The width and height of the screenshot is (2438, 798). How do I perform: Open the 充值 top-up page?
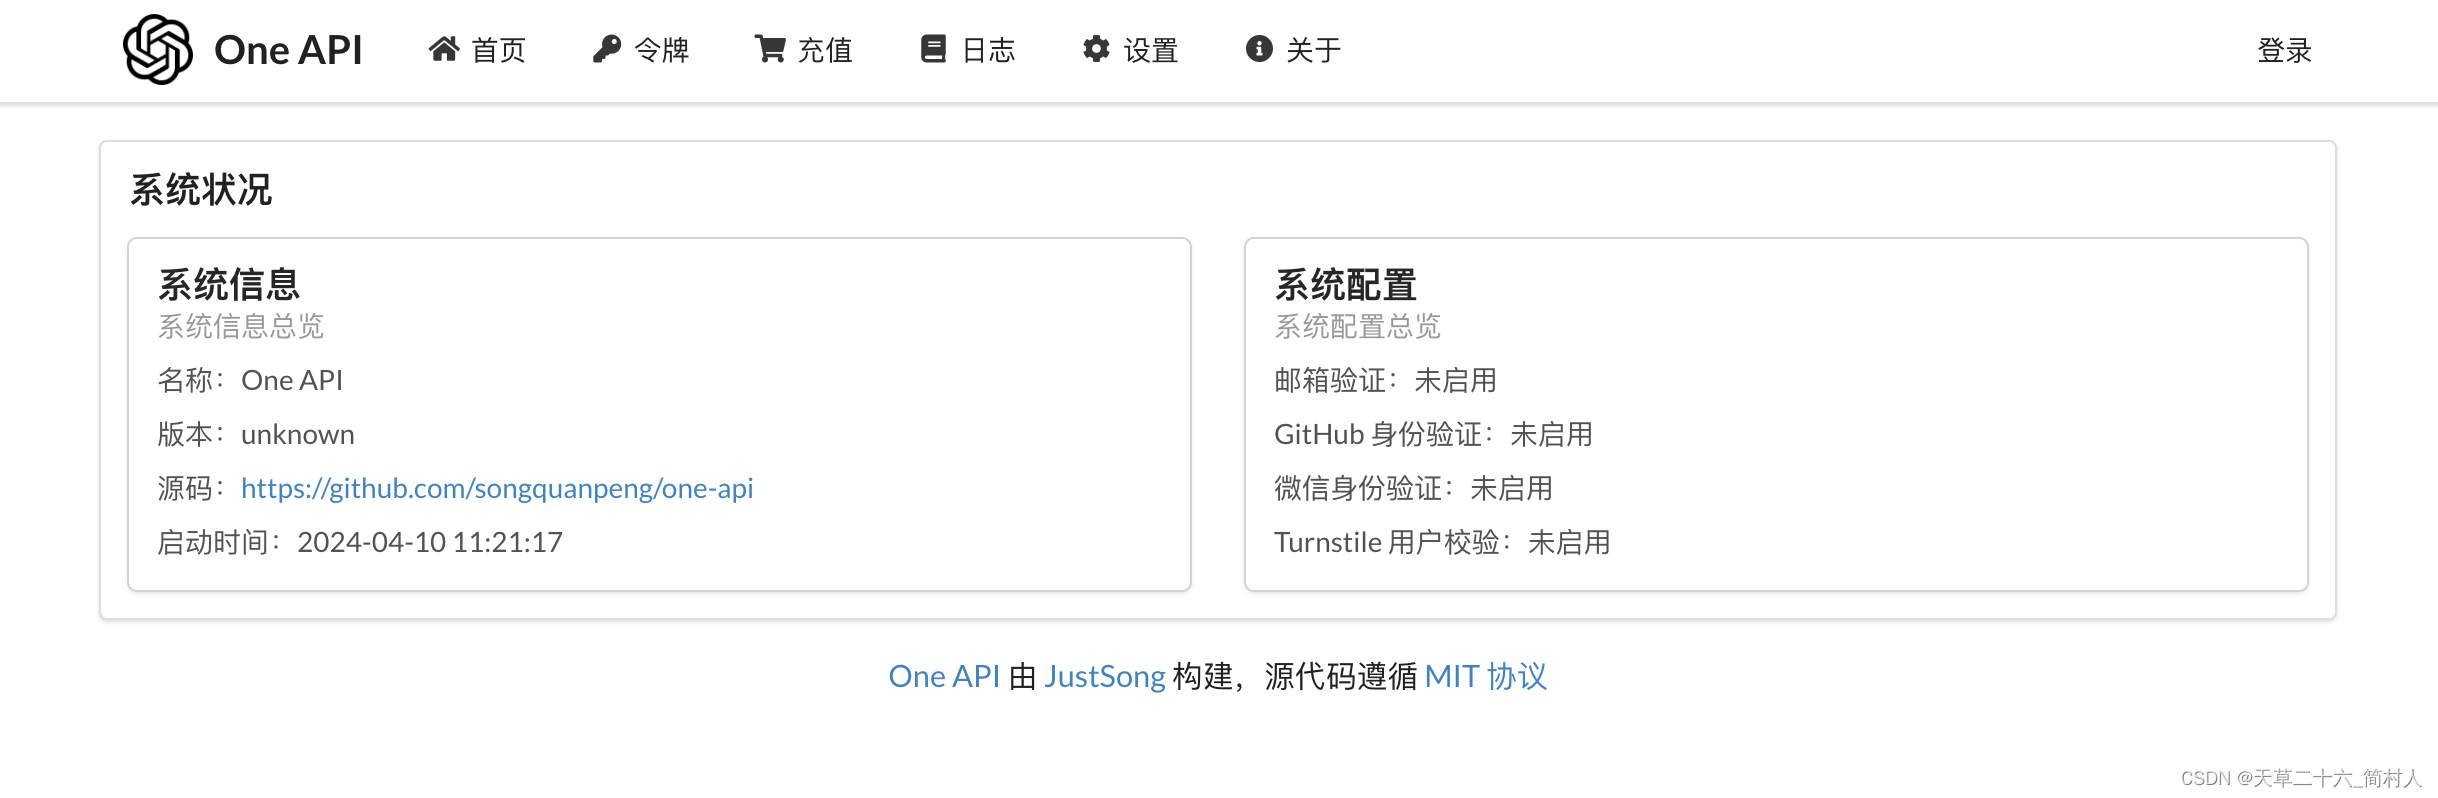[x=804, y=50]
